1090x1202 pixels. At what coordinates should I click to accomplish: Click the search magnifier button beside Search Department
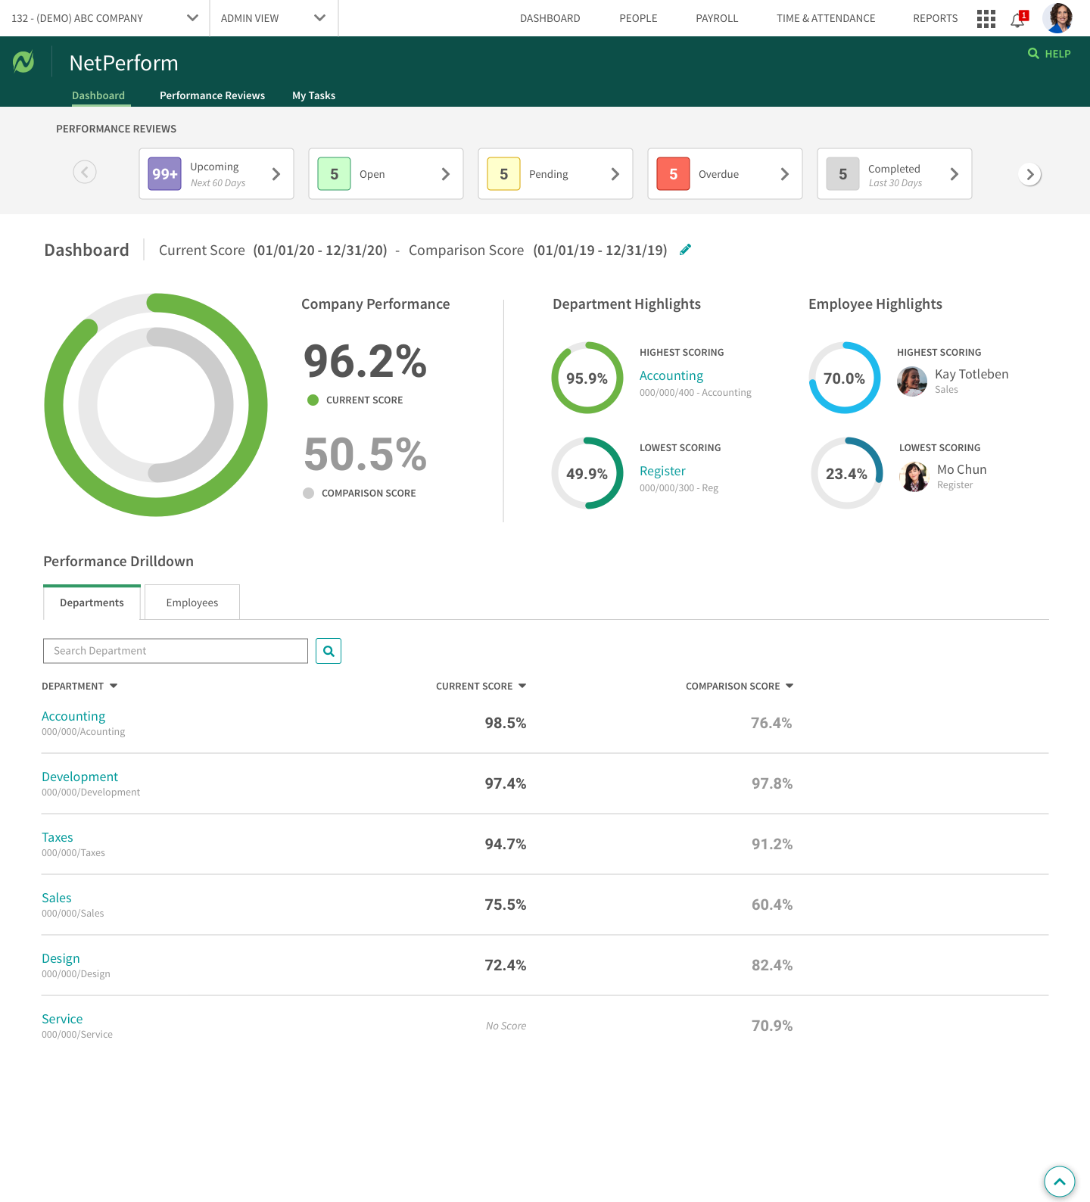328,651
